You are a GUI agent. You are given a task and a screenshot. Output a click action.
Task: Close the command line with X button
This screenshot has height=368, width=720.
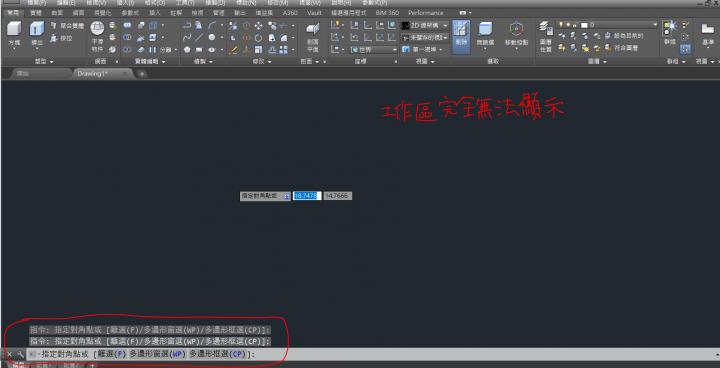point(9,354)
